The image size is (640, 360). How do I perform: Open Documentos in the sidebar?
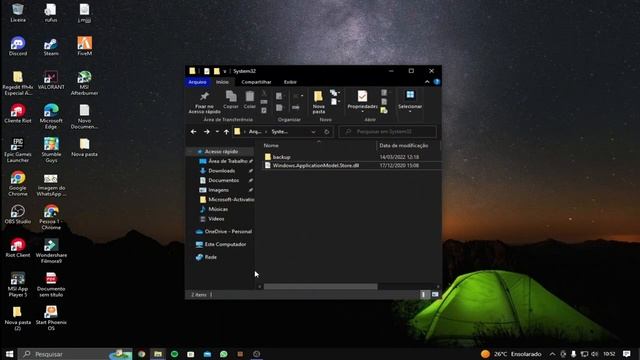(x=223, y=180)
